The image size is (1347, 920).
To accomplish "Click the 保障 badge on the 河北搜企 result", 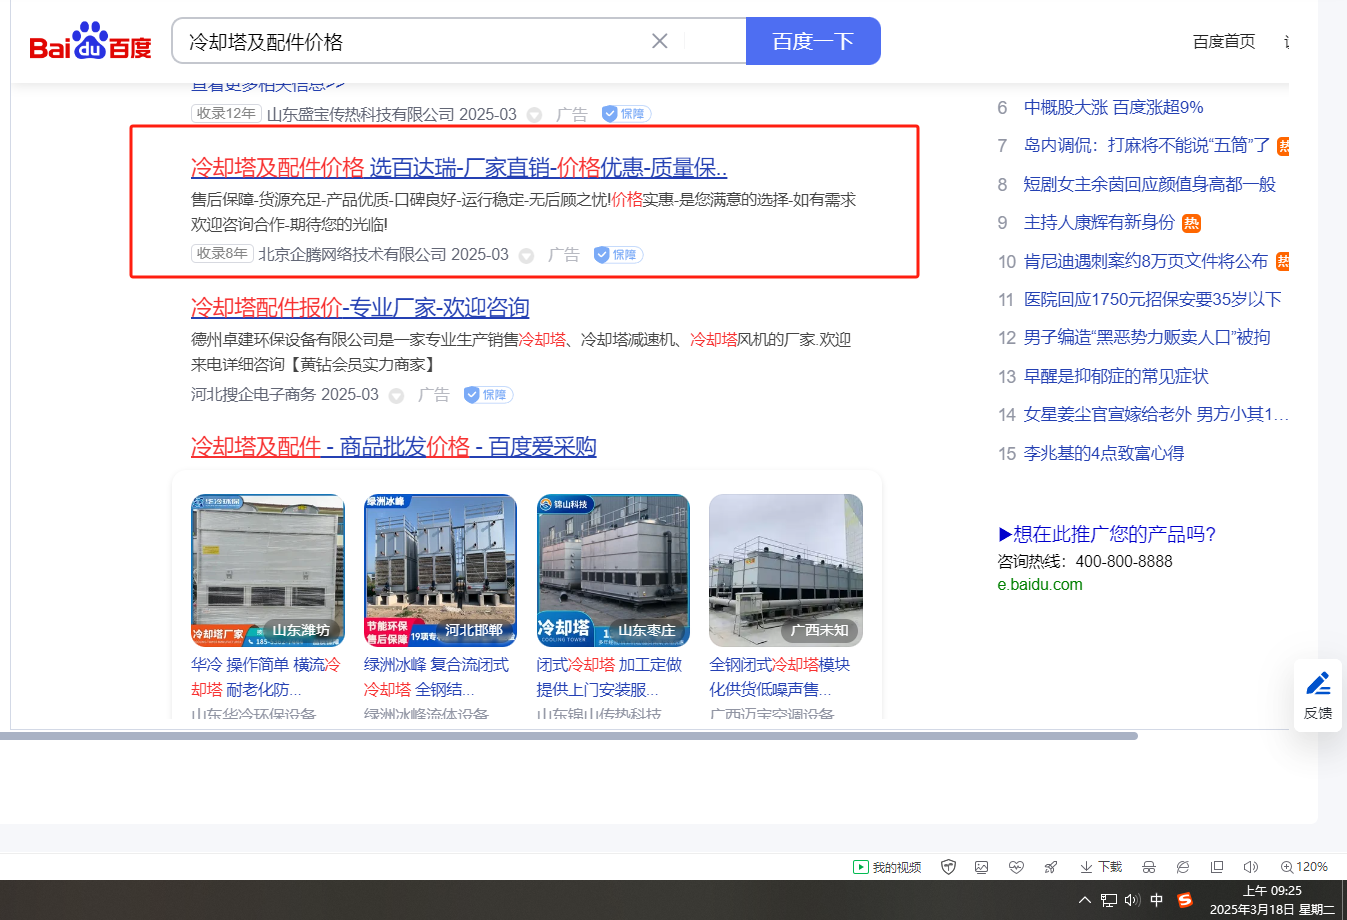I will click(488, 394).
